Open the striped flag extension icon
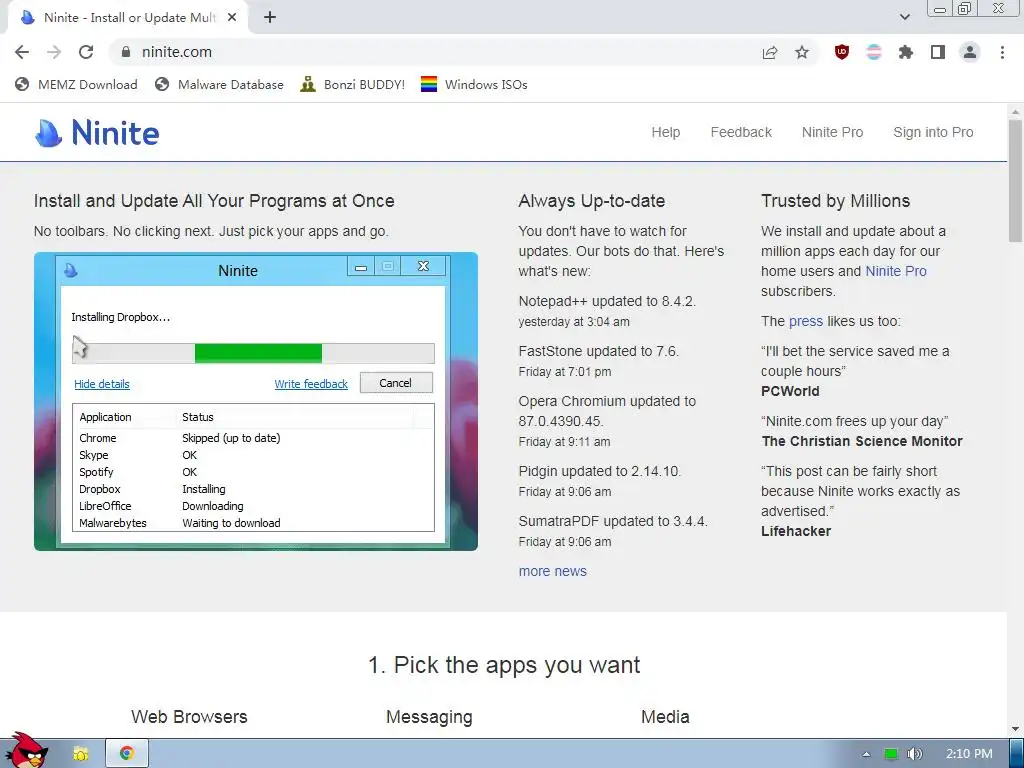 874,52
